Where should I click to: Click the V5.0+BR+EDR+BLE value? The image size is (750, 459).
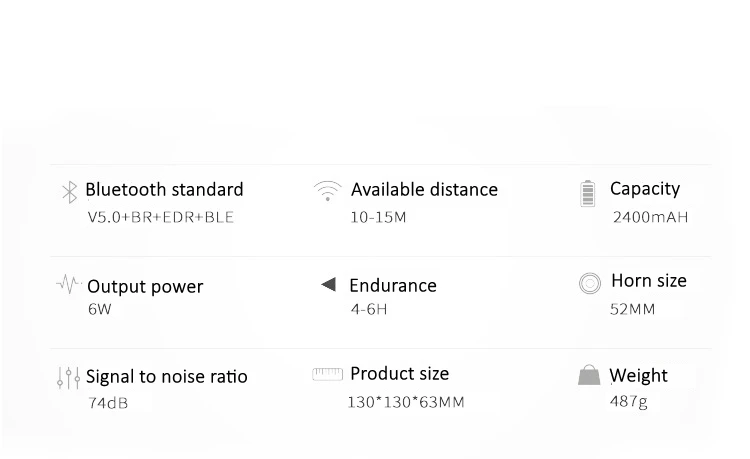160,218
